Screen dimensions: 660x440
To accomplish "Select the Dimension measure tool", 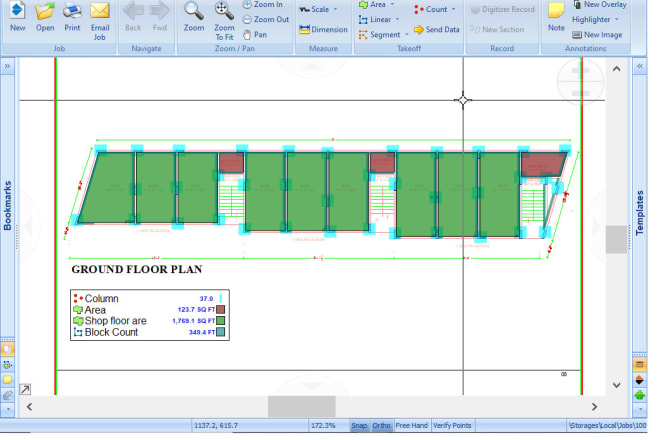I will [323, 29].
